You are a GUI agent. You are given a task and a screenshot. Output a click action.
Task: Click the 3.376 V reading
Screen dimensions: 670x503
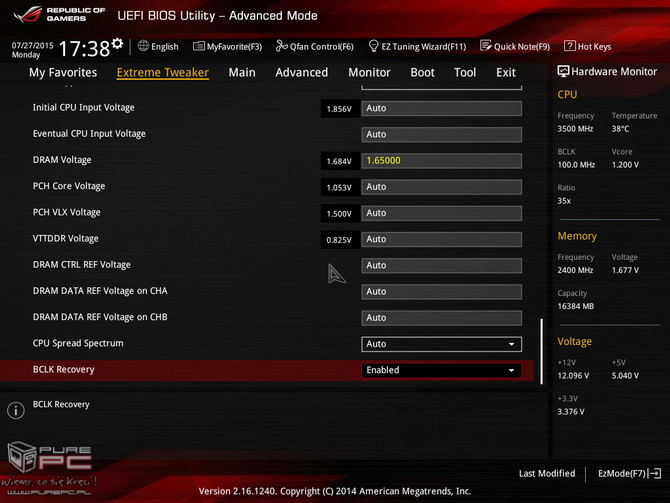click(x=571, y=412)
